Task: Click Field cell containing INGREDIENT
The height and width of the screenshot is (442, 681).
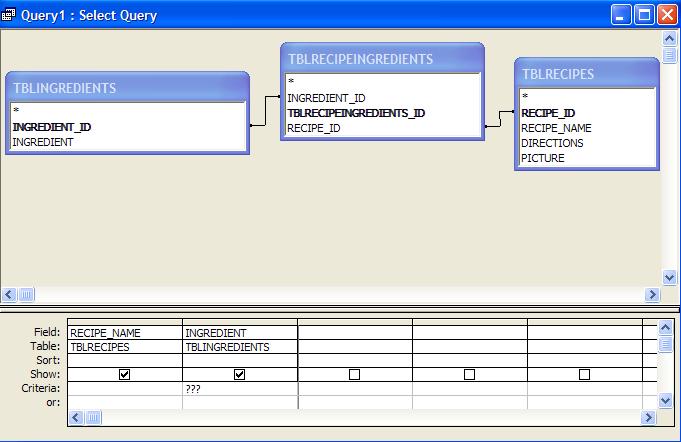Action: click(x=240, y=333)
